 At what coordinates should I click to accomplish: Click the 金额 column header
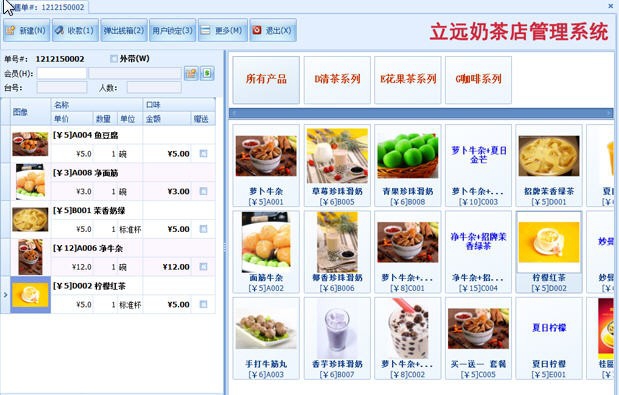coord(167,119)
